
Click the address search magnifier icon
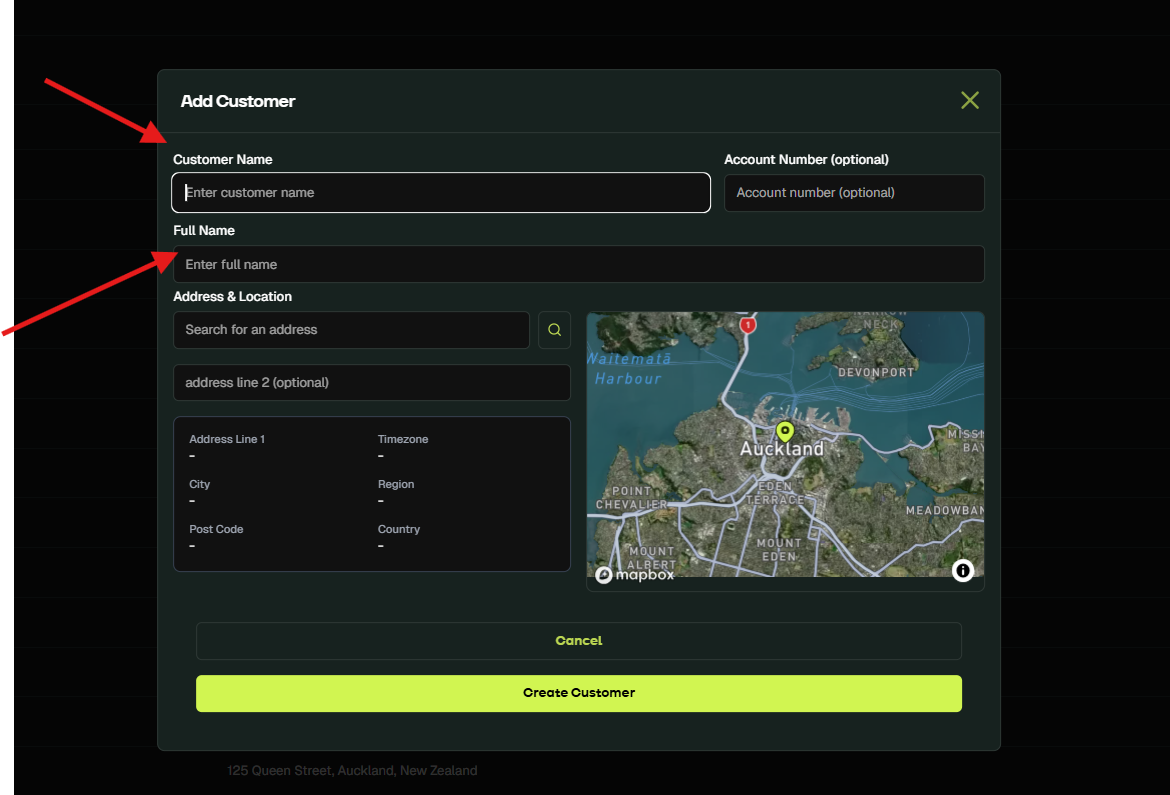click(554, 330)
